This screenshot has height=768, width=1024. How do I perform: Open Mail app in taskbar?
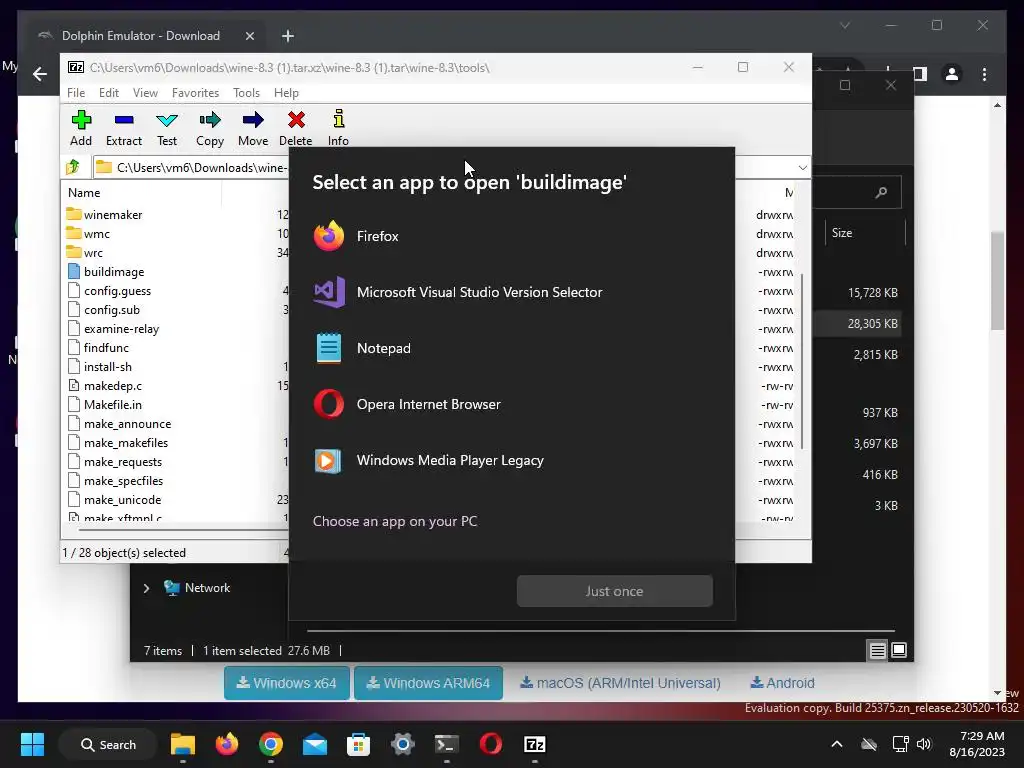(315, 744)
